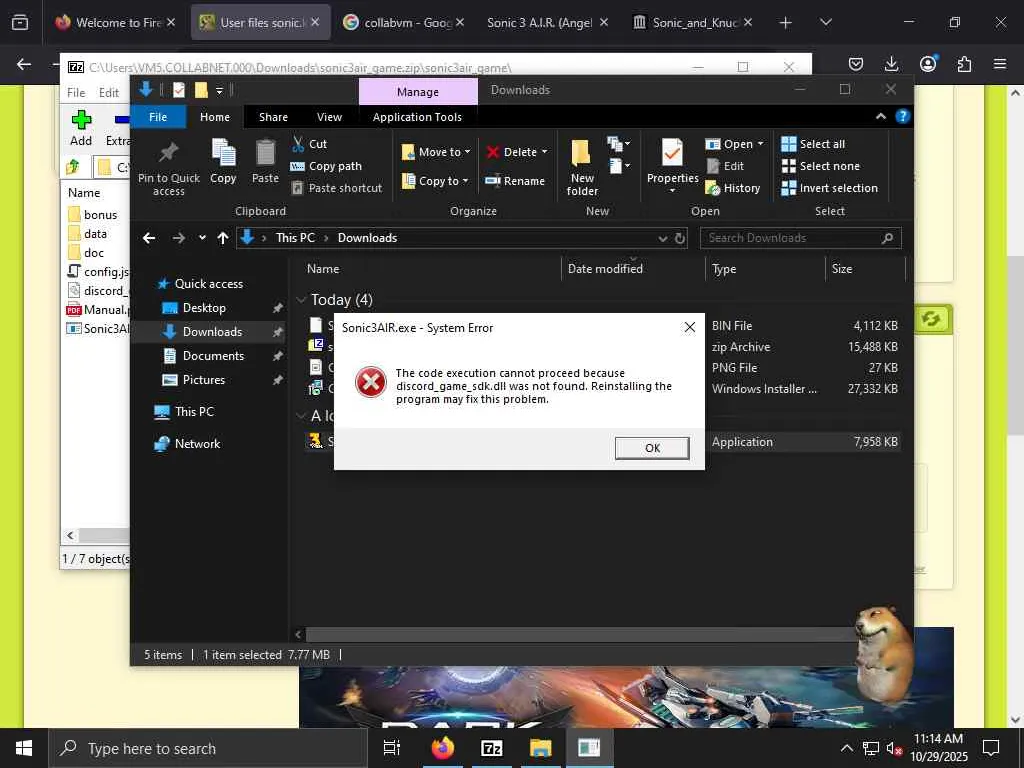Open Firefox downloads panel icon
The image size is (1024, 768).
coord(891,63)
